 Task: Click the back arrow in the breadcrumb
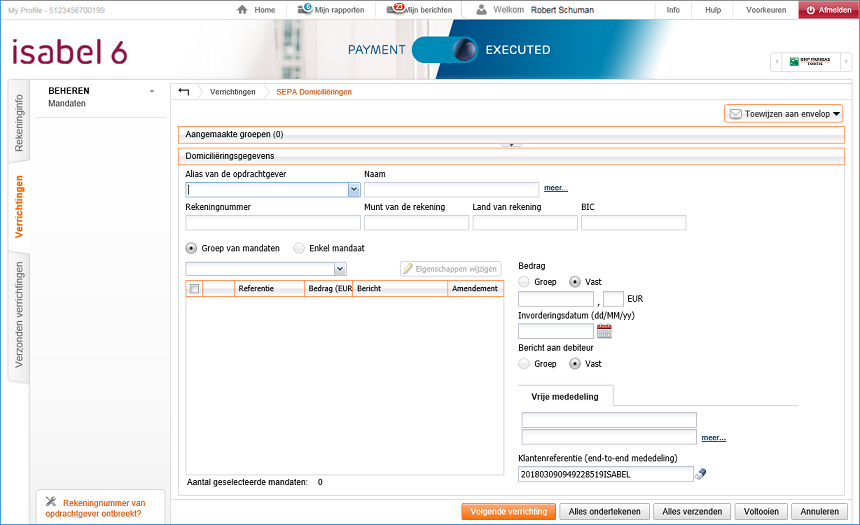pos(184,92)
